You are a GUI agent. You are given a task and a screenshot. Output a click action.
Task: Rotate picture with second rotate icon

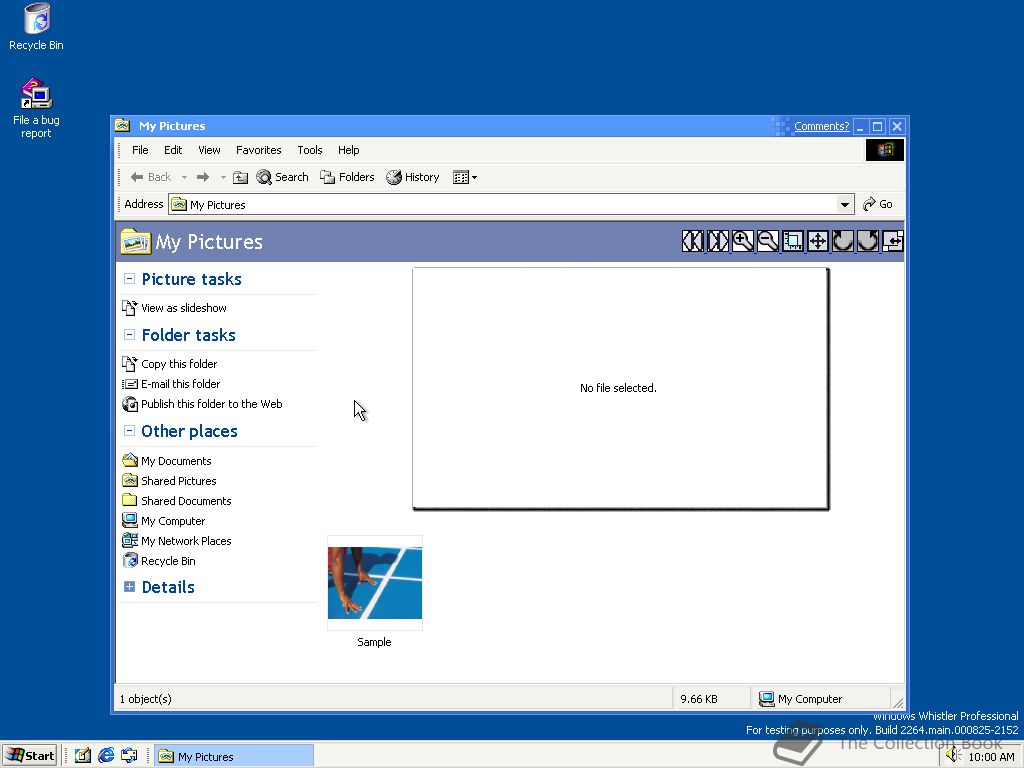tap(867, 241)
